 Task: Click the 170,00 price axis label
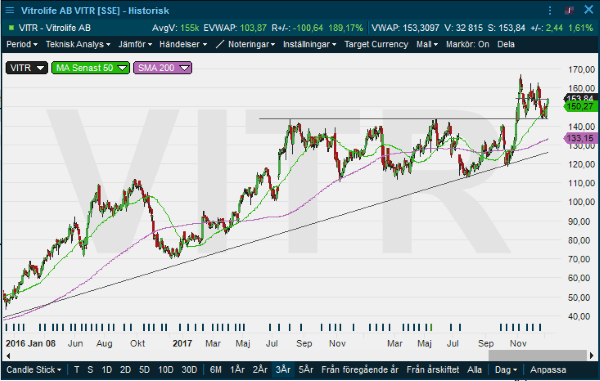582,70
